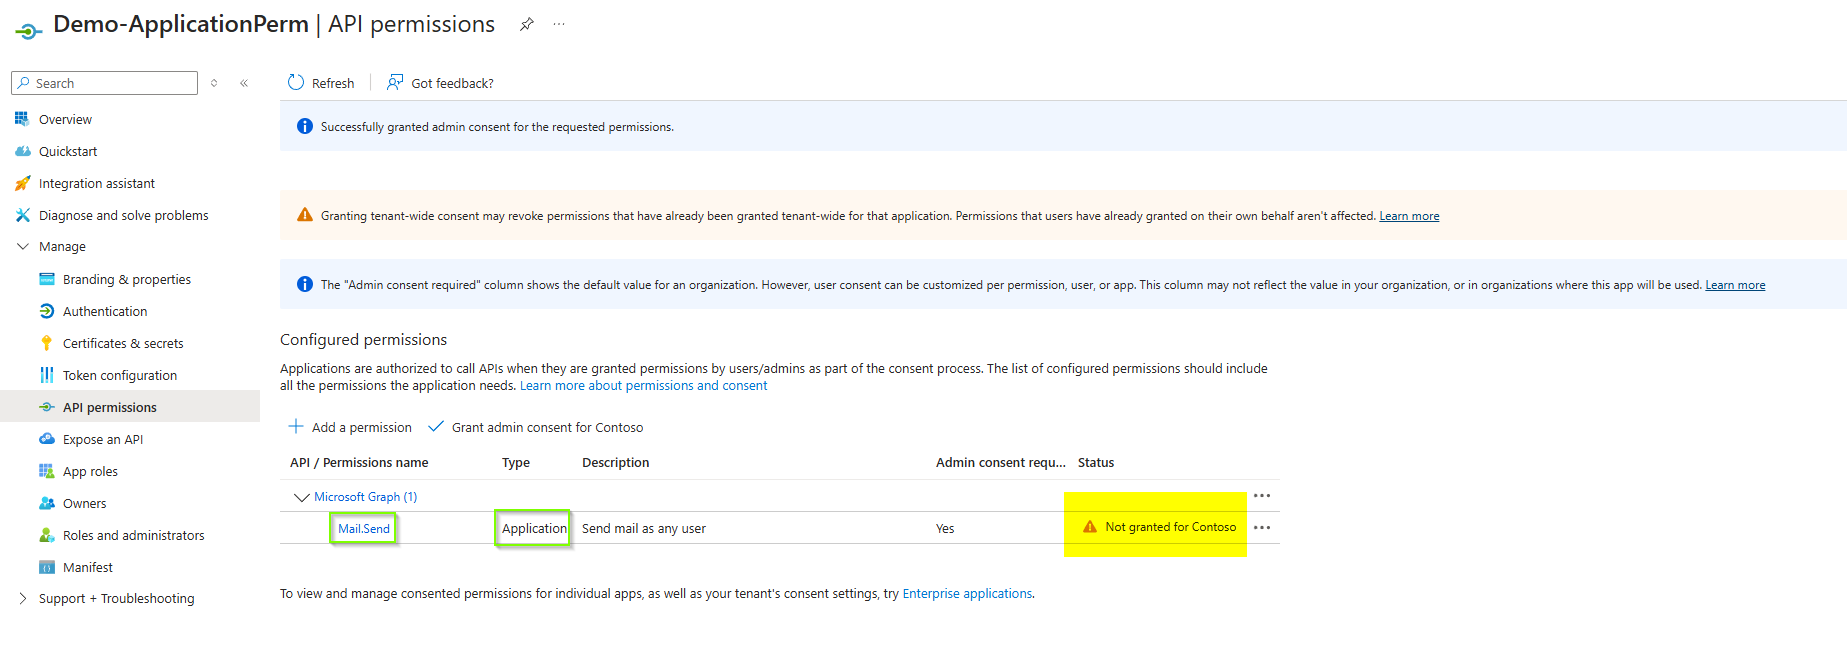Screen dimensions: 1847x671
Task: Click the orange warning icon in consent banner
Action: click(x=305, y=215)
